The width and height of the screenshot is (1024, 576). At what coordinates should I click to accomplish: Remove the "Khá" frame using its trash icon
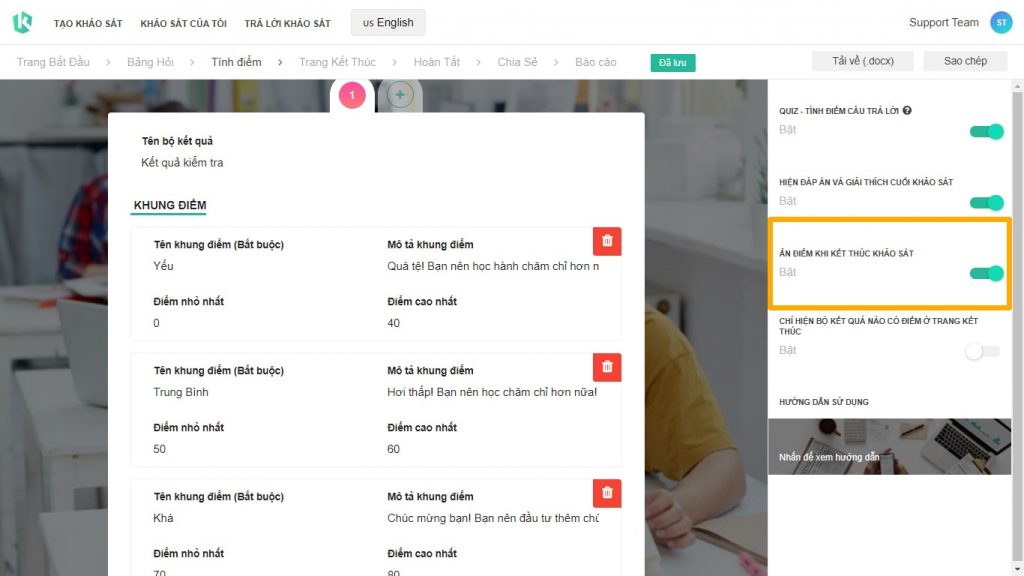[606, 493]
